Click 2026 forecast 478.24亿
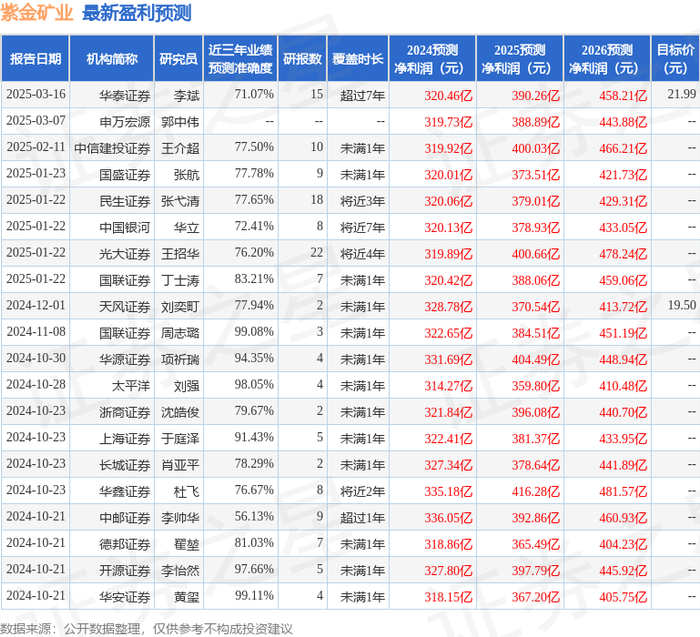 [x=623, y=254]
